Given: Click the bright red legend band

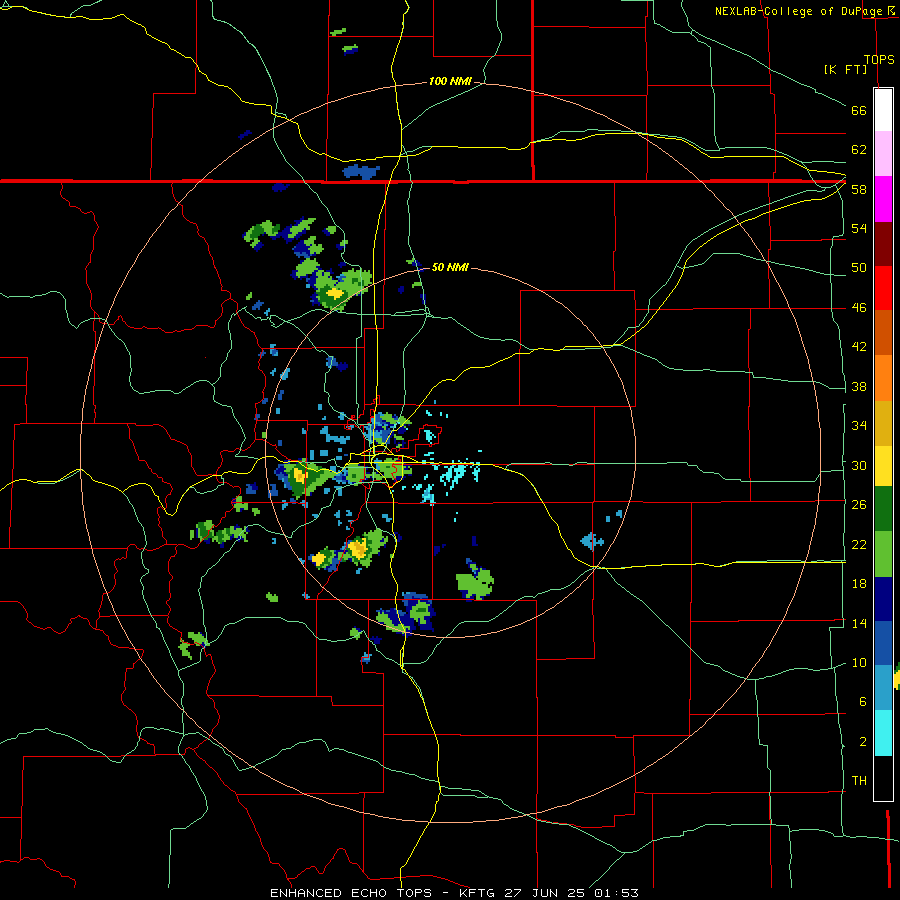Looking at the screenshot, I should pos(883,288).
